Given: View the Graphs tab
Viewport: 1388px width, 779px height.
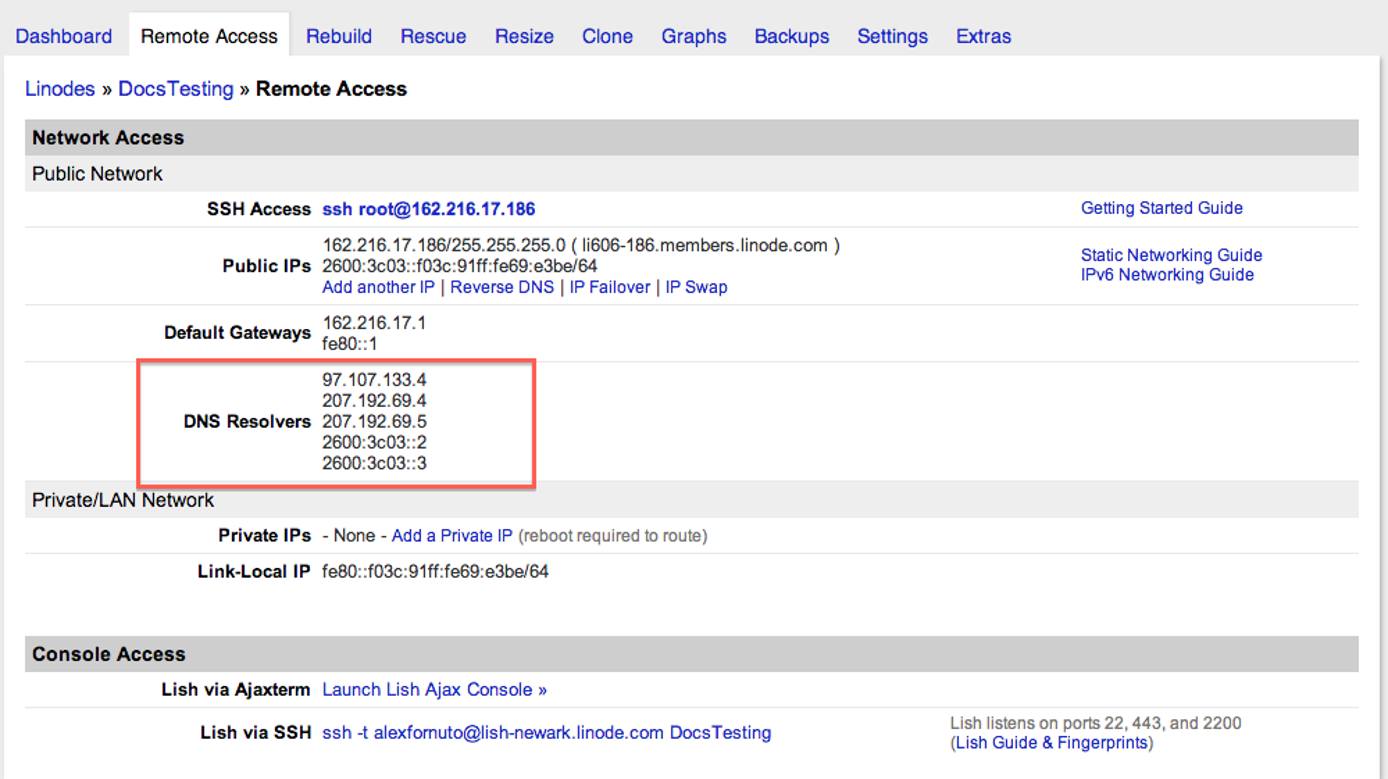Looking at the screenshot, I should tap(693, 36).
